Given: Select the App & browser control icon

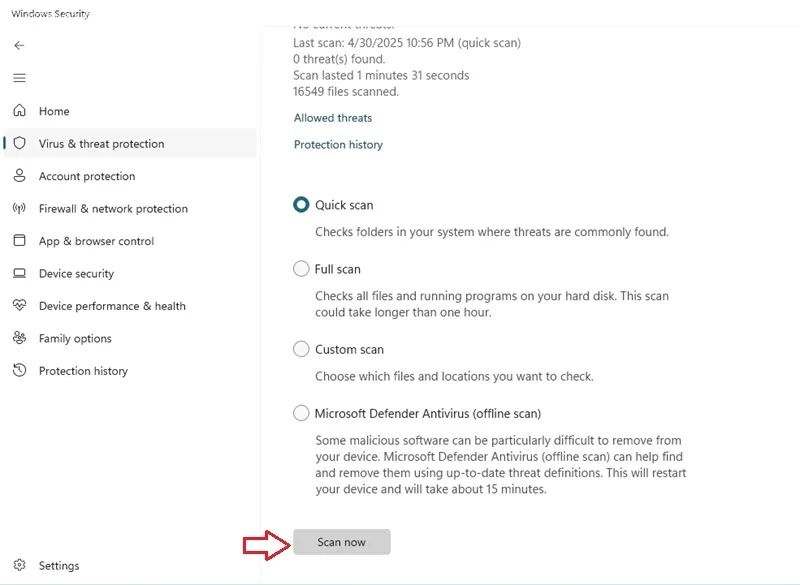Looking at the screenshot, I should (x=19, y=241).
